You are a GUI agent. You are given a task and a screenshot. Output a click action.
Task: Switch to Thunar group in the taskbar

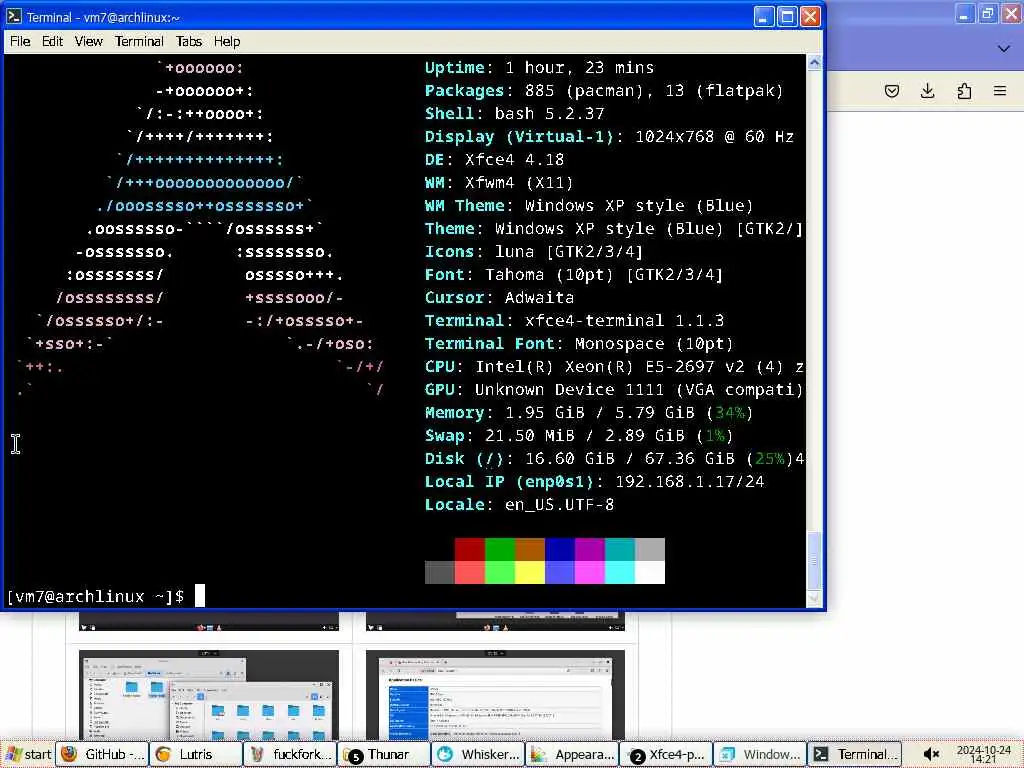click(384, 754)
